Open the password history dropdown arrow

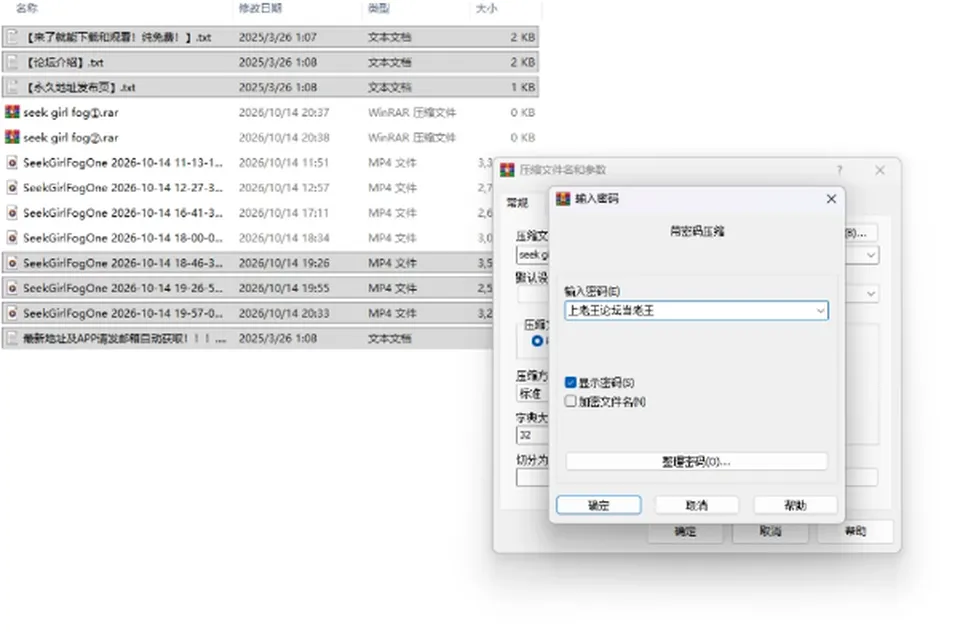click(820, 311)
